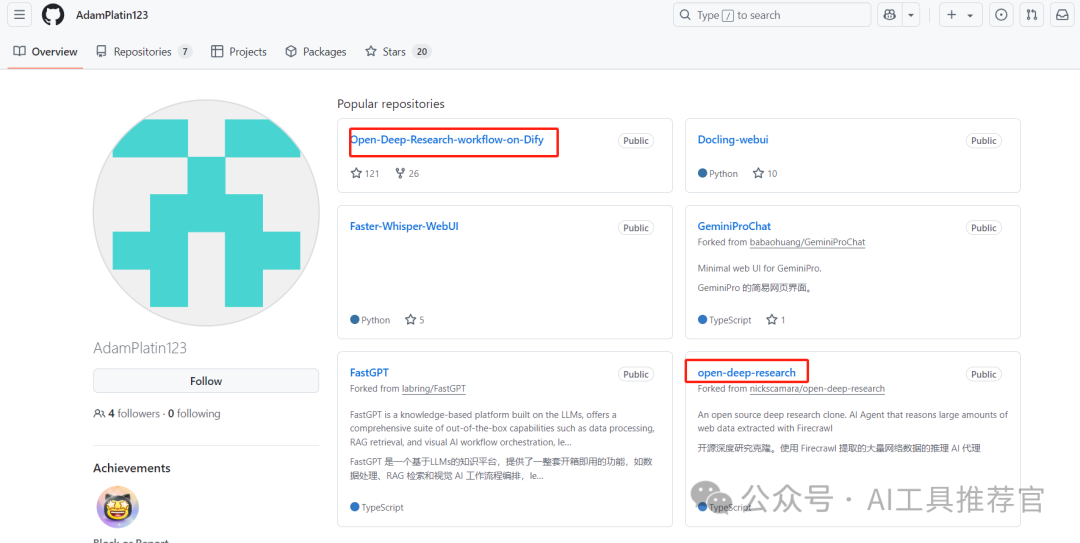View the 4 followers link
The height and width of the screenshot is (543, 1080).
tap(126, 413)
